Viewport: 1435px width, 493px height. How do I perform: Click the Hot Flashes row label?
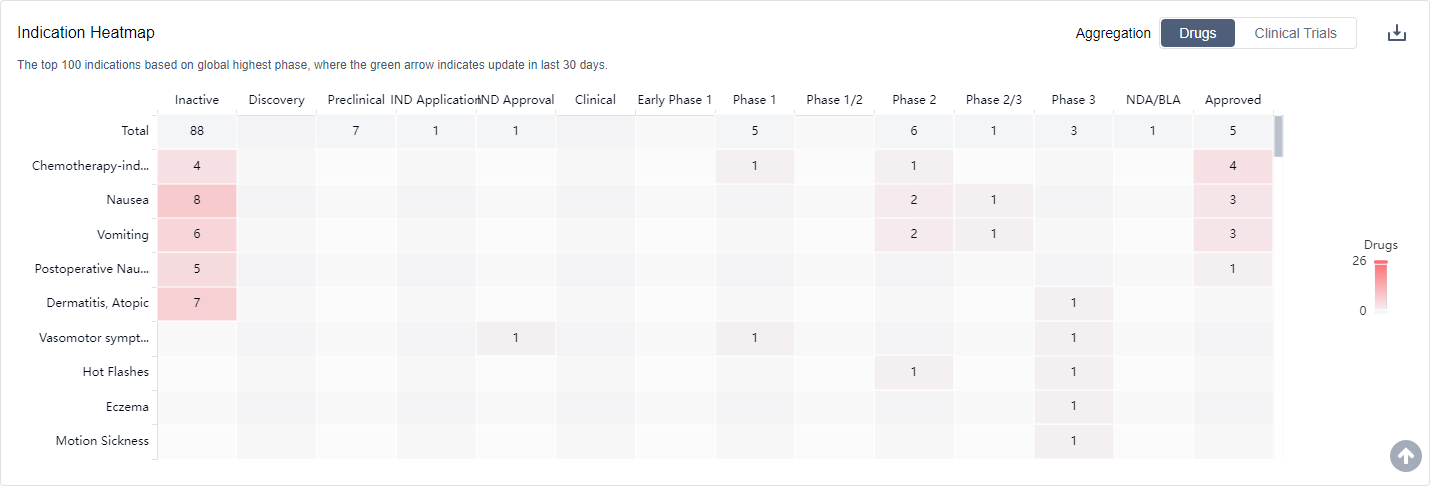115,372
